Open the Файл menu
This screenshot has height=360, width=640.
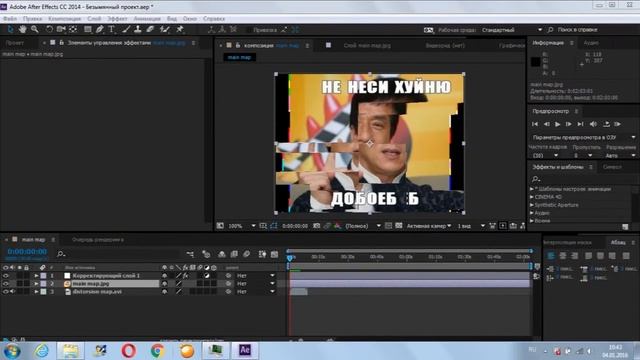click(x=10, y=19)
